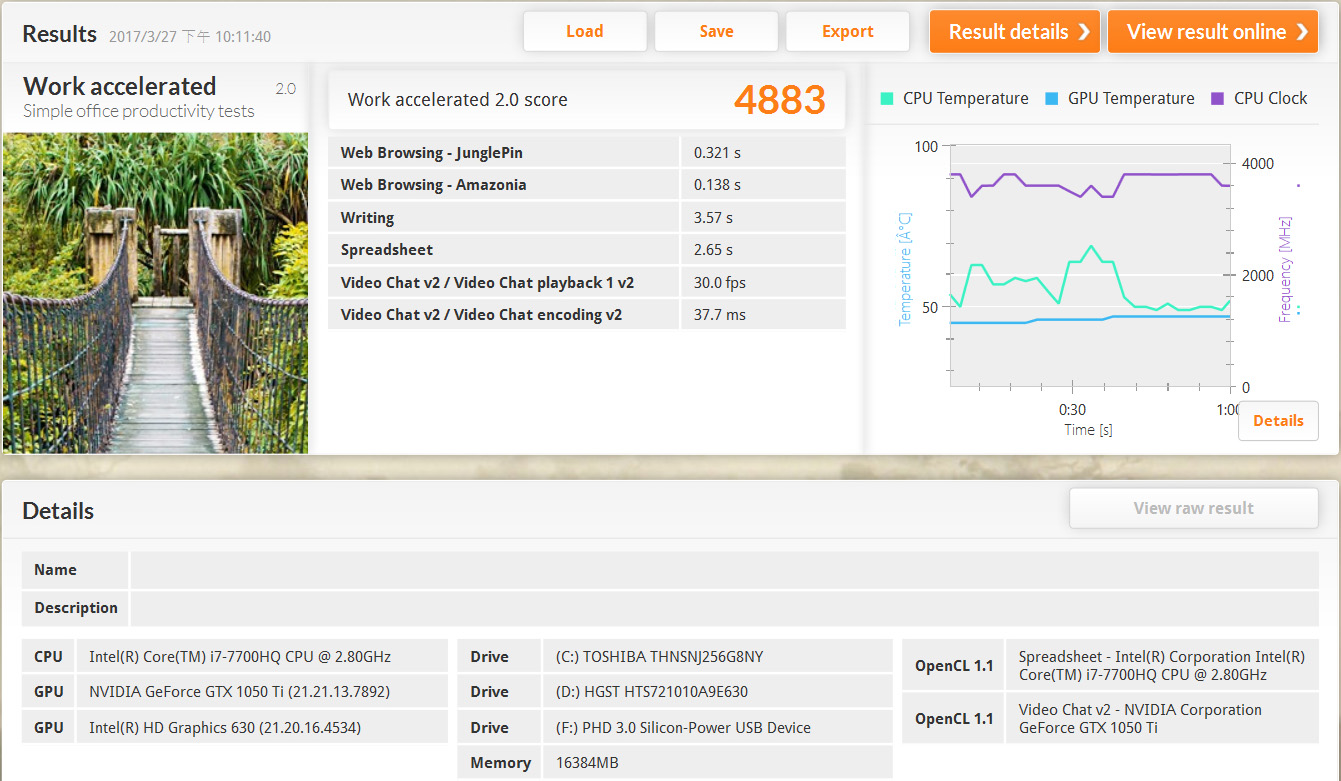Screen dimensions: 1341x781
Task: Select the Web Browsing - JunglePin row
Action: [586, 153]
